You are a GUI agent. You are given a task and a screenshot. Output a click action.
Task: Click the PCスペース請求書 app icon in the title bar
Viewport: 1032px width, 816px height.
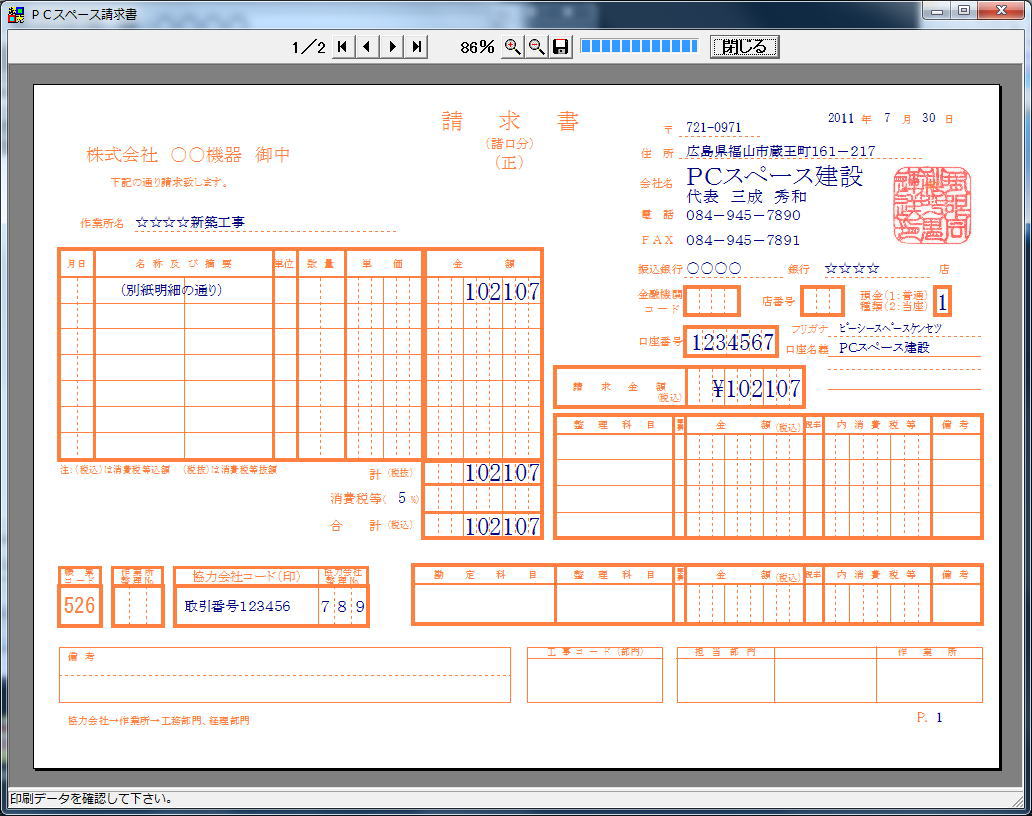[x=16, y=14]
